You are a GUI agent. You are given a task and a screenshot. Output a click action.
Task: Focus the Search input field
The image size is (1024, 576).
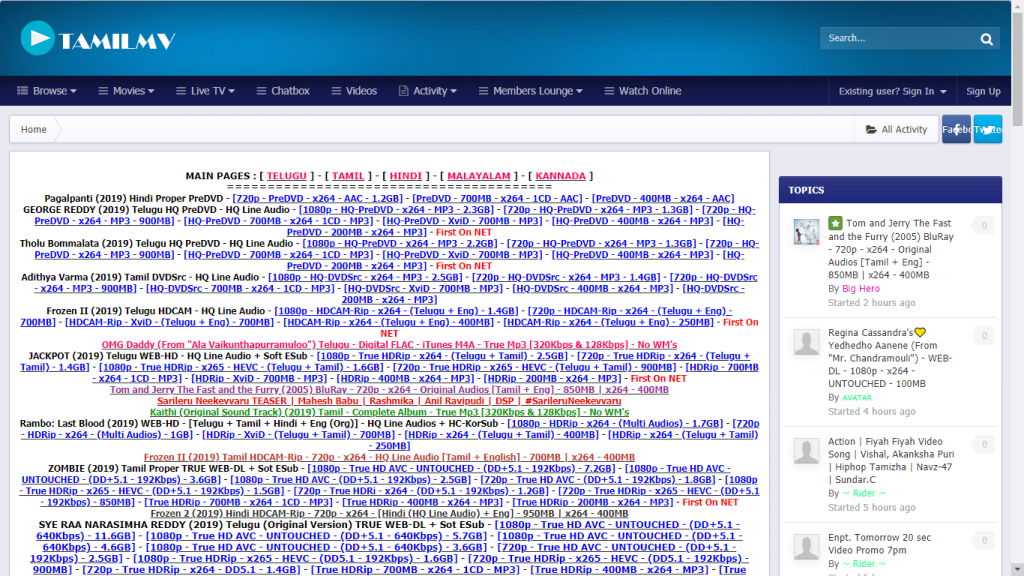(x=898, y=39)
